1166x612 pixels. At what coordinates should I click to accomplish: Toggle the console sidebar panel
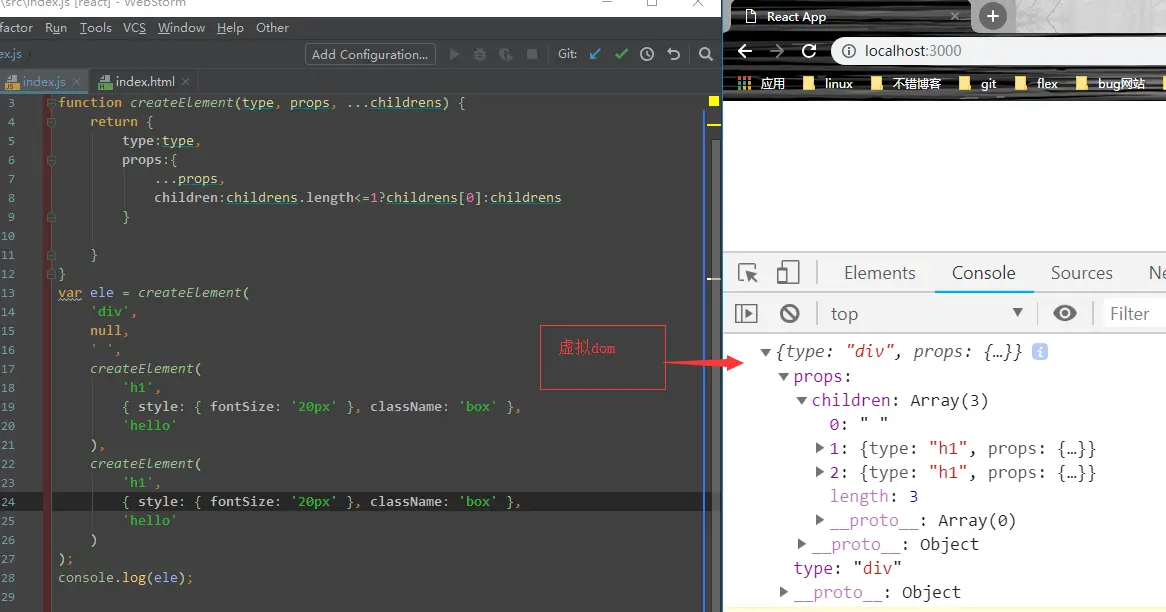coord(746,313)
